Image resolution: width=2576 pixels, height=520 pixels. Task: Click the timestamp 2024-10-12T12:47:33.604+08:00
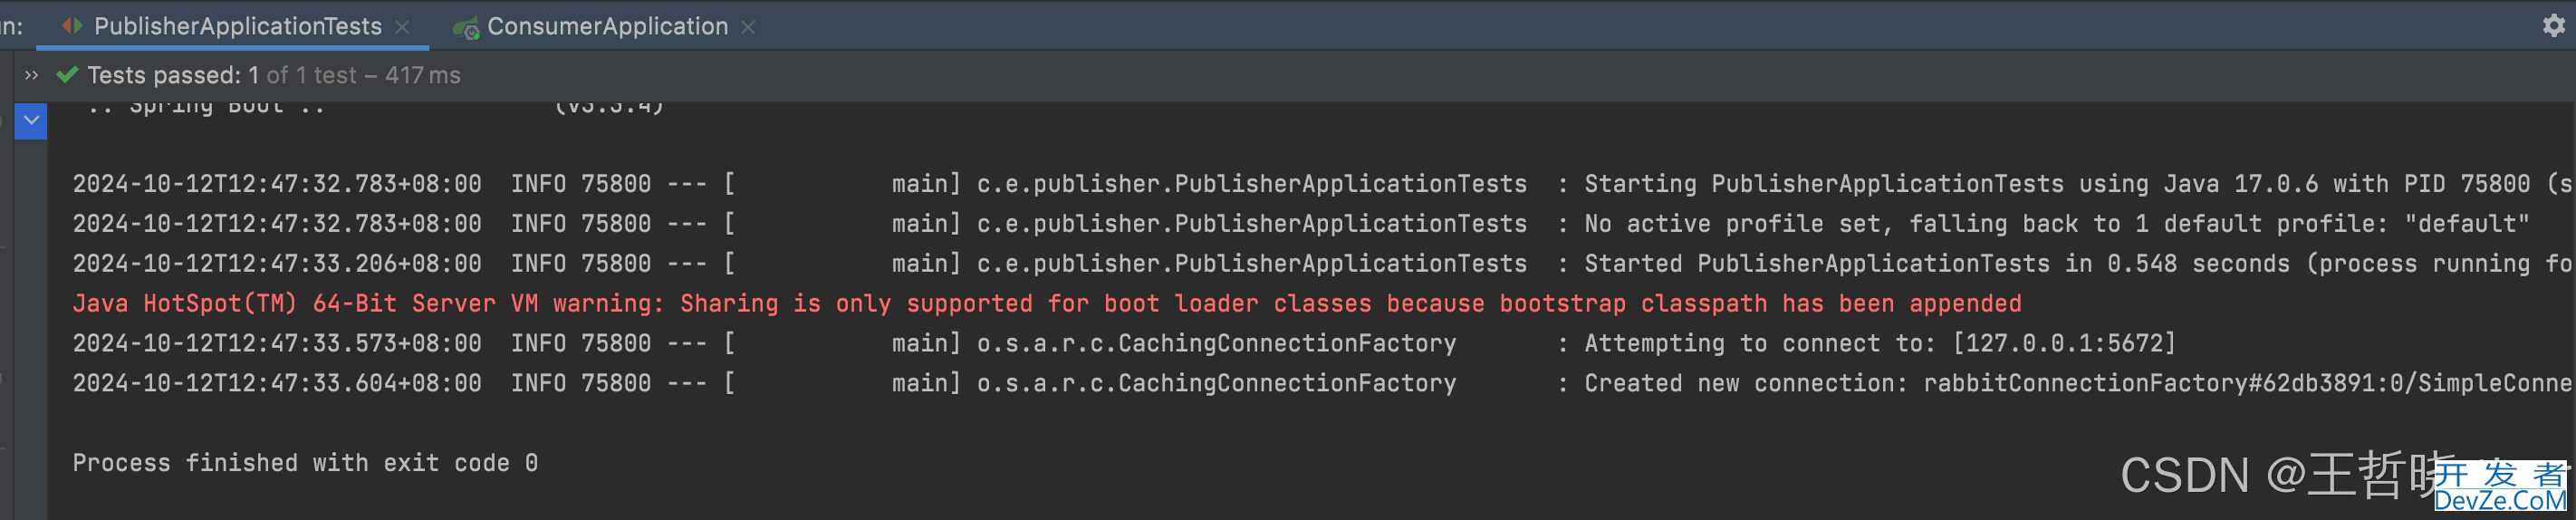277,384
